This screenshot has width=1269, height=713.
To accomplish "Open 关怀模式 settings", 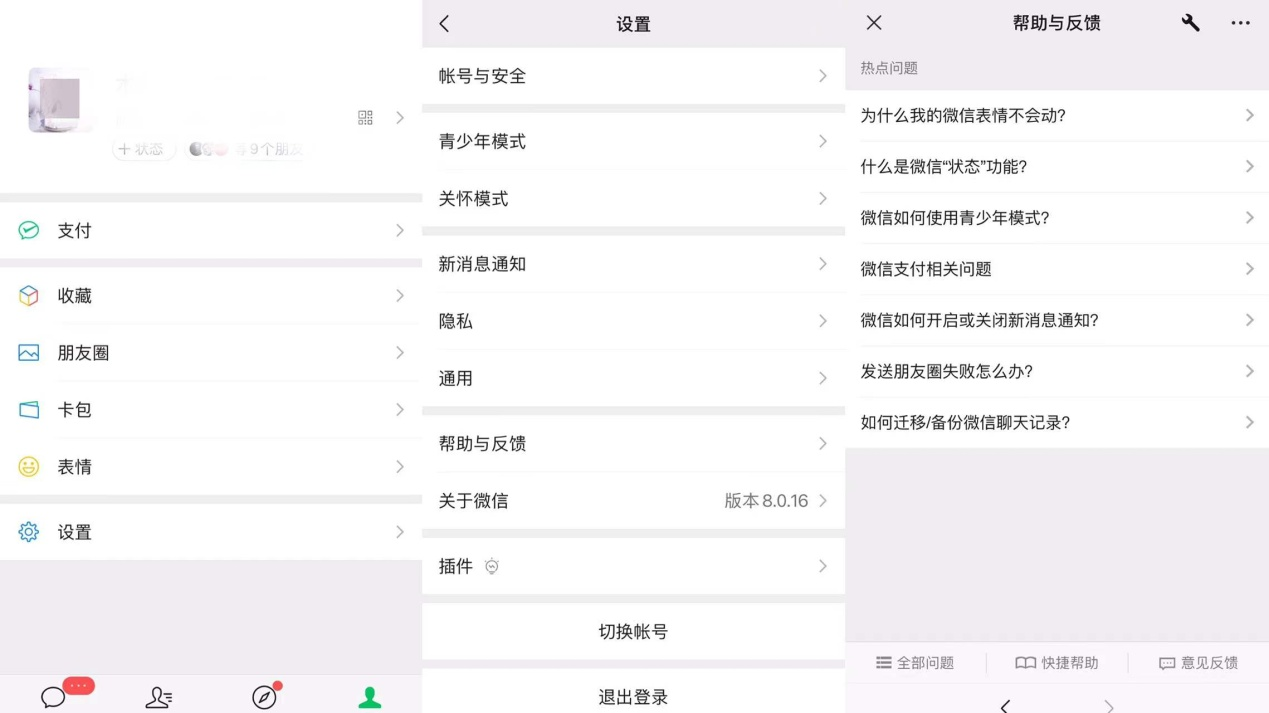I will click(x=634, y=199).
